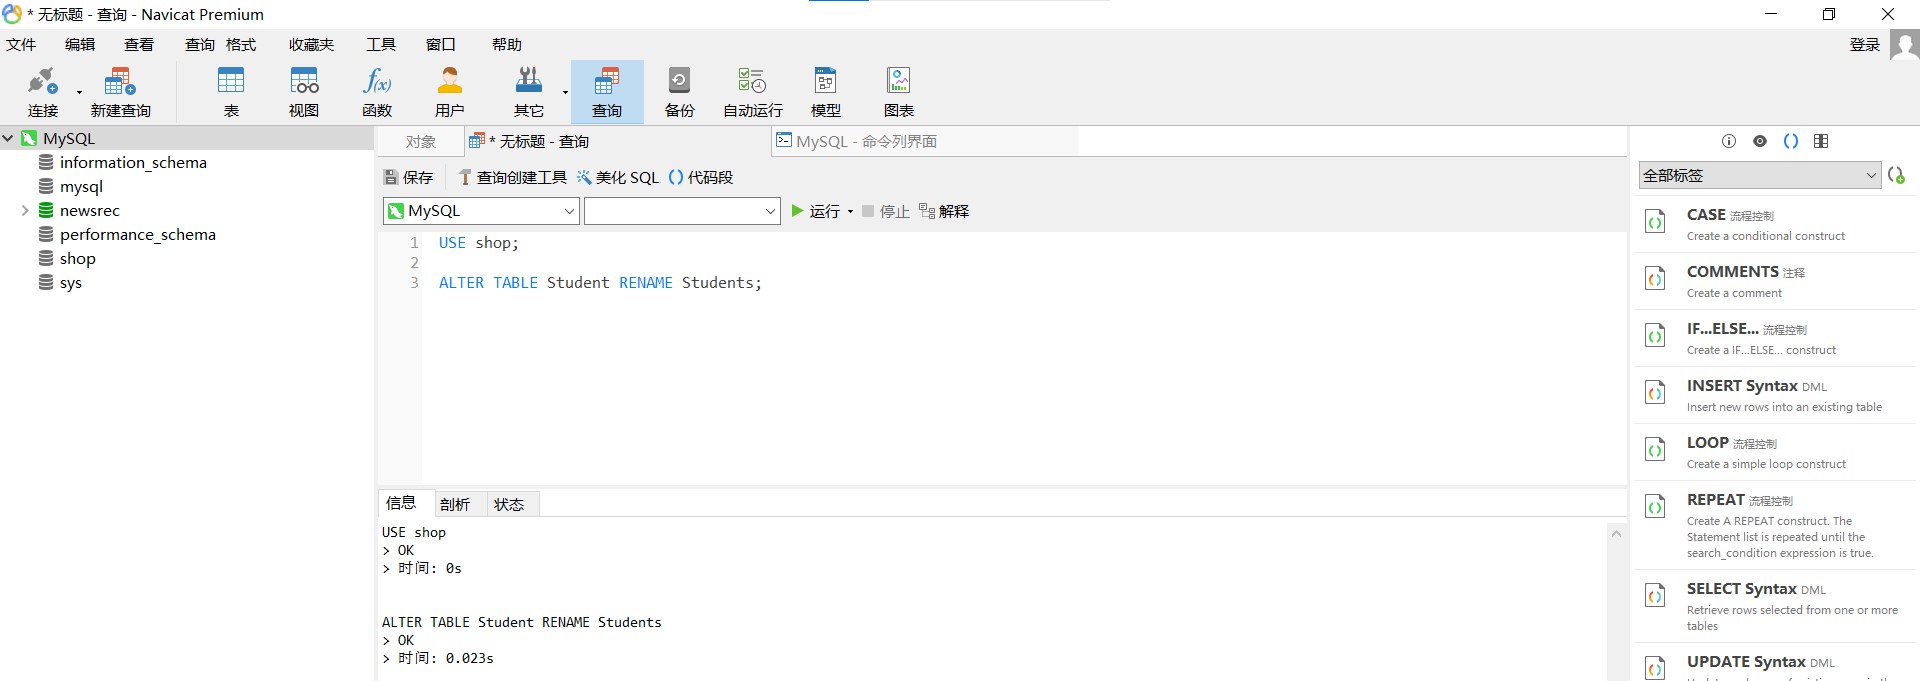Switch to MySQL command line interface tab

point(924,142)
